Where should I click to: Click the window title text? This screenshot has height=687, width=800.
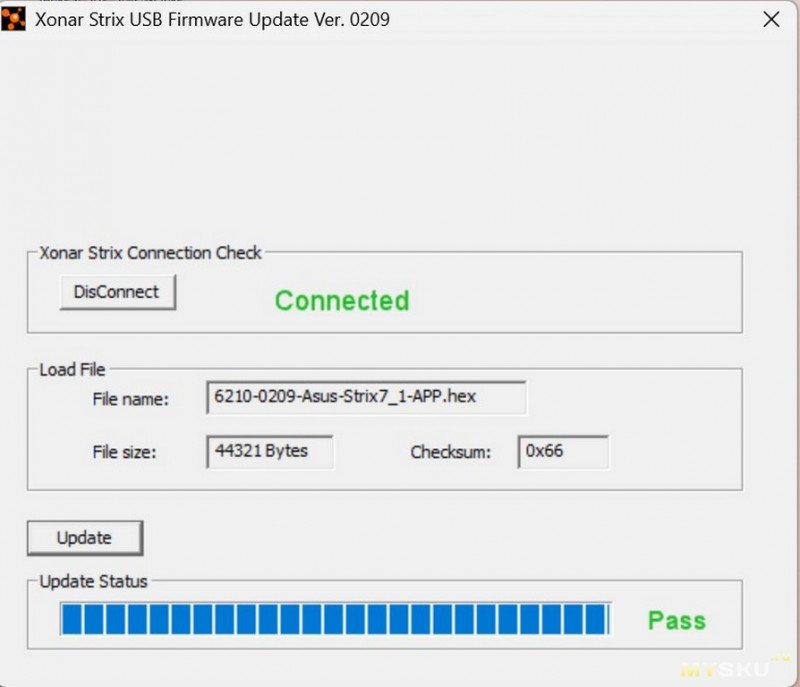(x=212, y=19)
